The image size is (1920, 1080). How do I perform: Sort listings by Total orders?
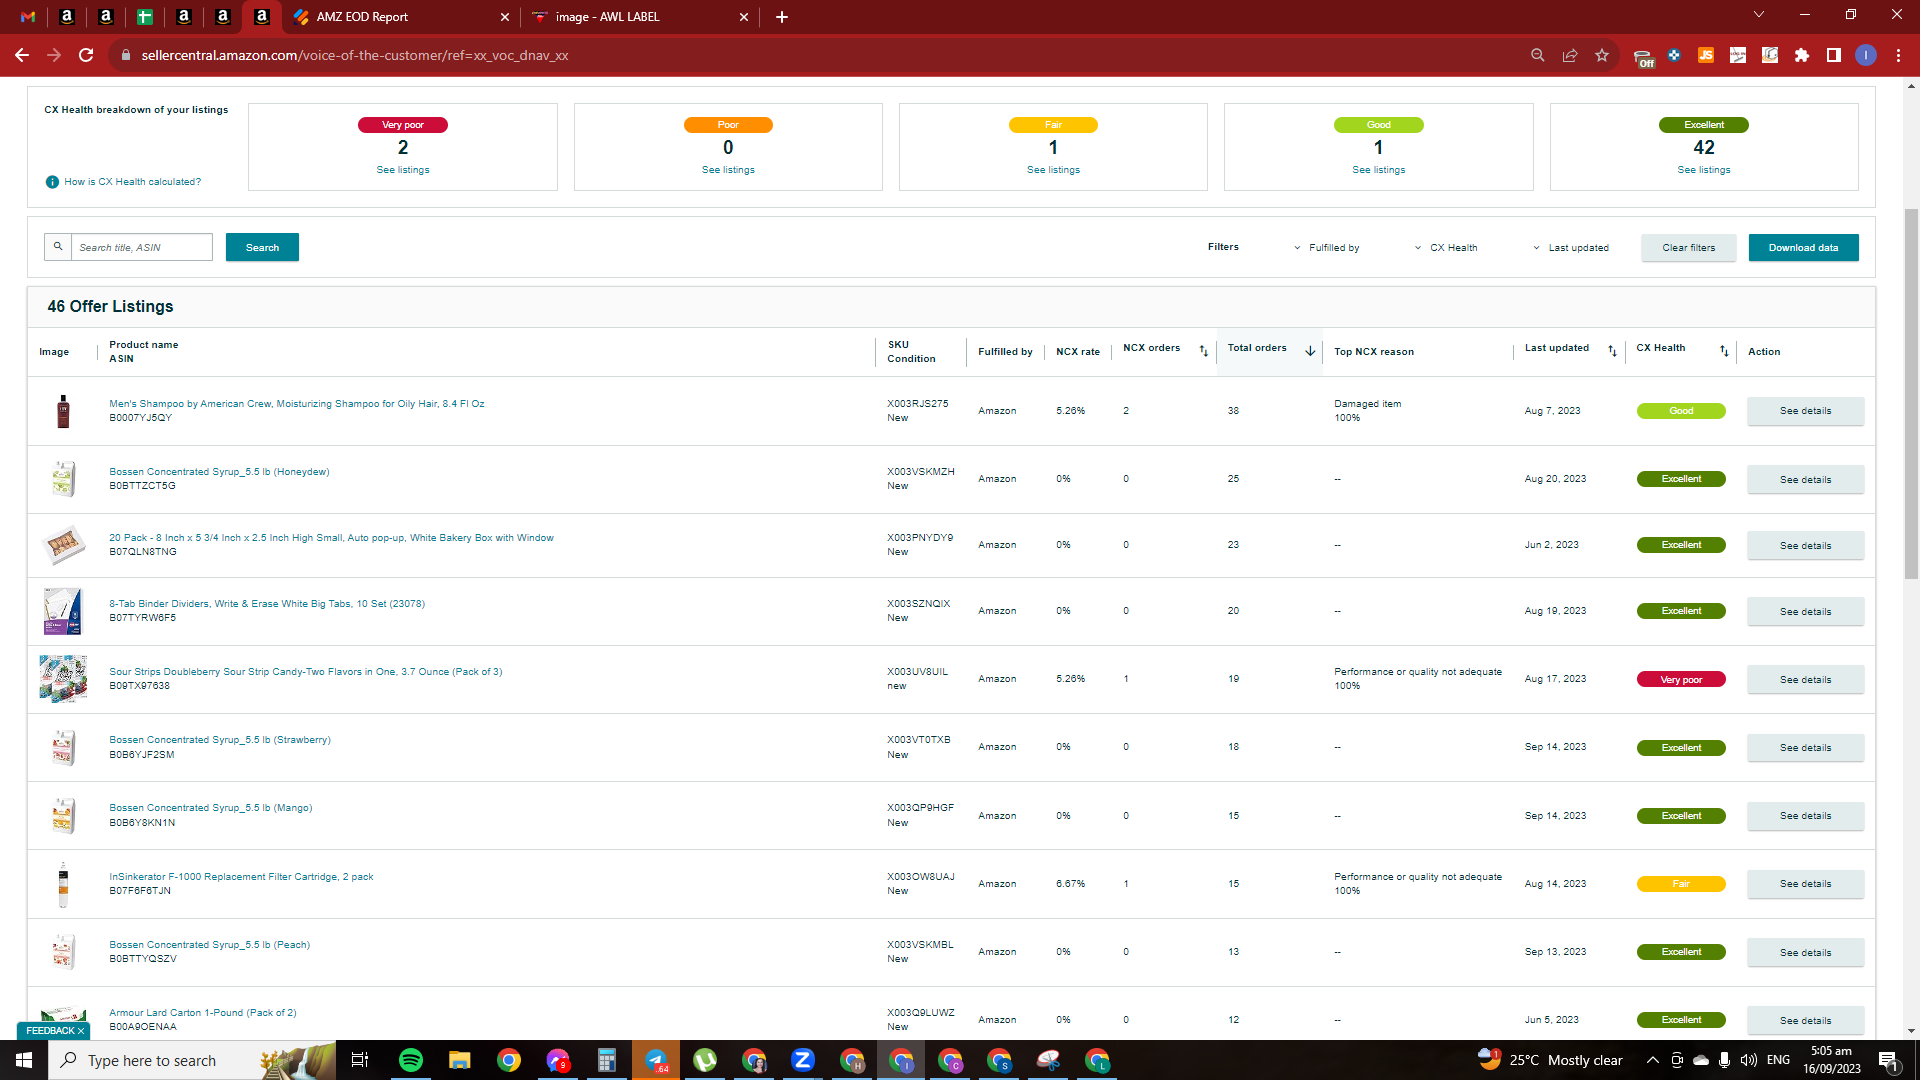pyautogui.click(x=1310, y=351)
